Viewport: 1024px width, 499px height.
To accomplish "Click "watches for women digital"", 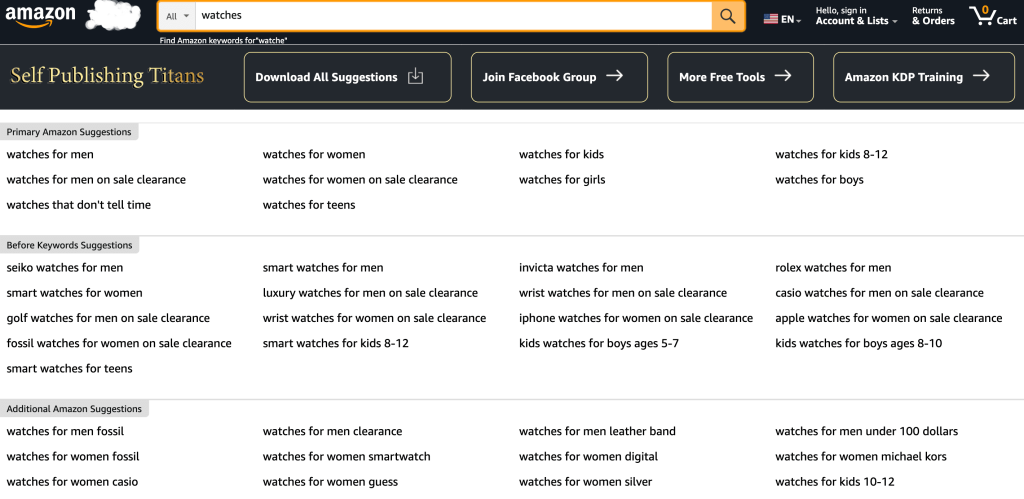I will (x=588, y=457).
